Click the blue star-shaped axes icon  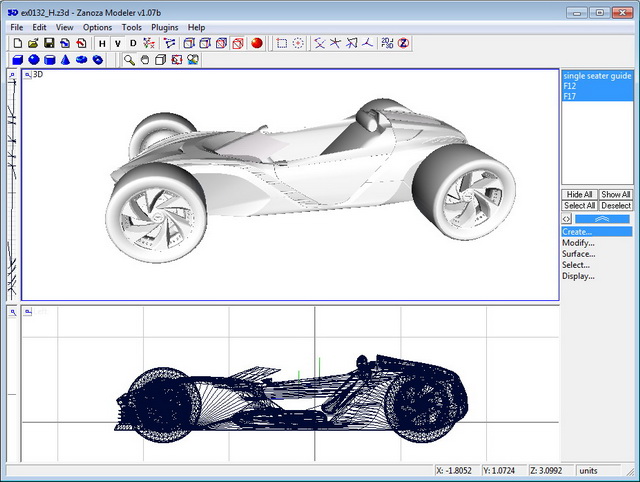pyautogui.click(x=335, y=43)
